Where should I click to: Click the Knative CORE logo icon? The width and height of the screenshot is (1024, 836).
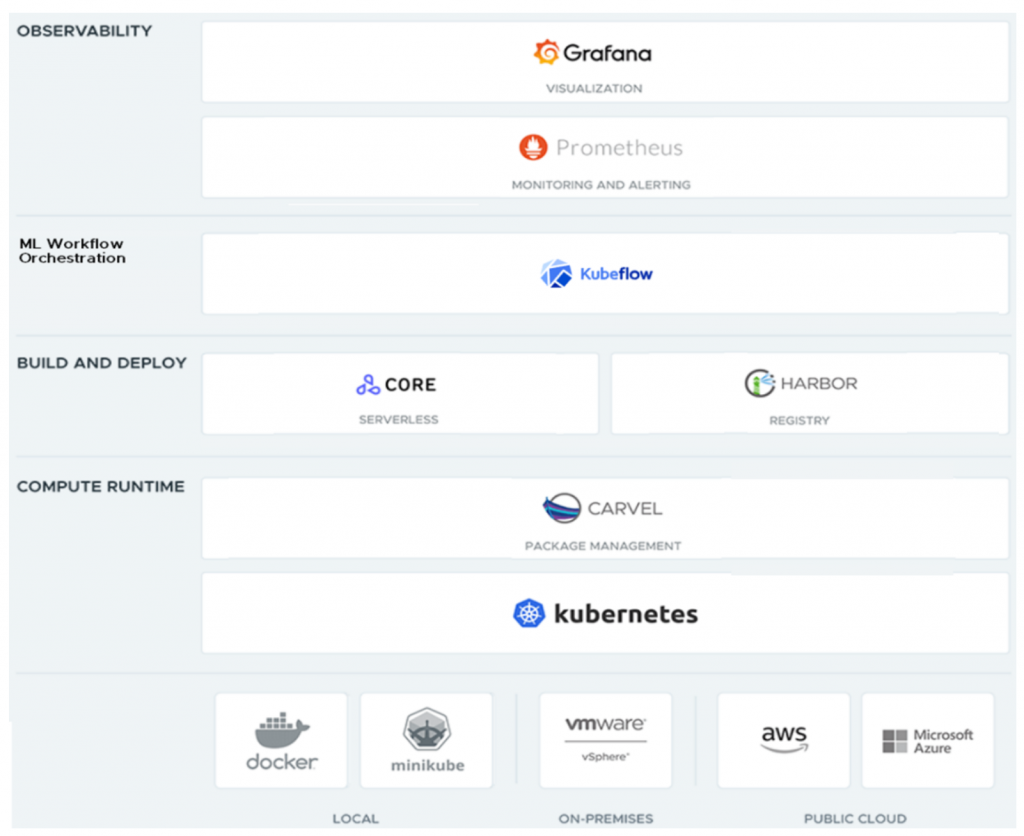click(368, 385)
